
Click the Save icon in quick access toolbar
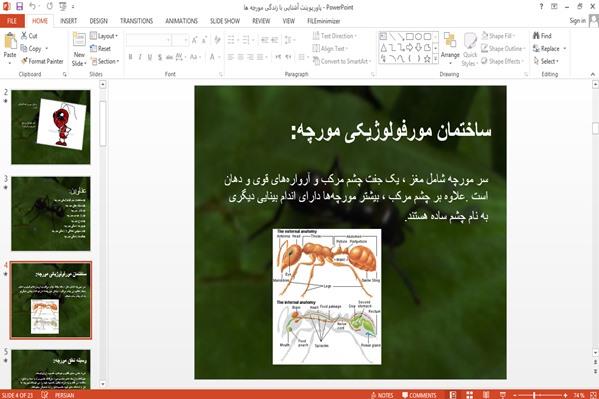tap(19, 6)
